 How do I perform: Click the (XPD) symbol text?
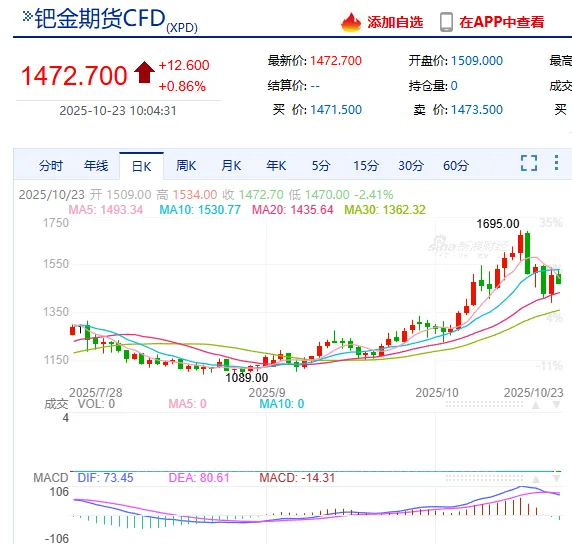tap(182, 28)
